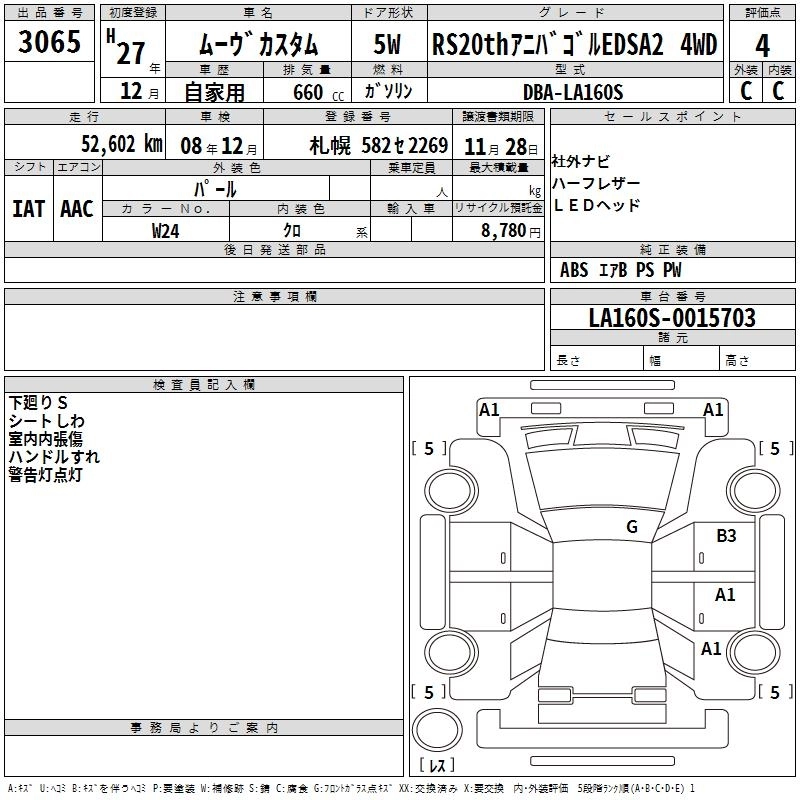Click the interior color クロ
This screenshot has height=800, width=800.
pos(292,231)
